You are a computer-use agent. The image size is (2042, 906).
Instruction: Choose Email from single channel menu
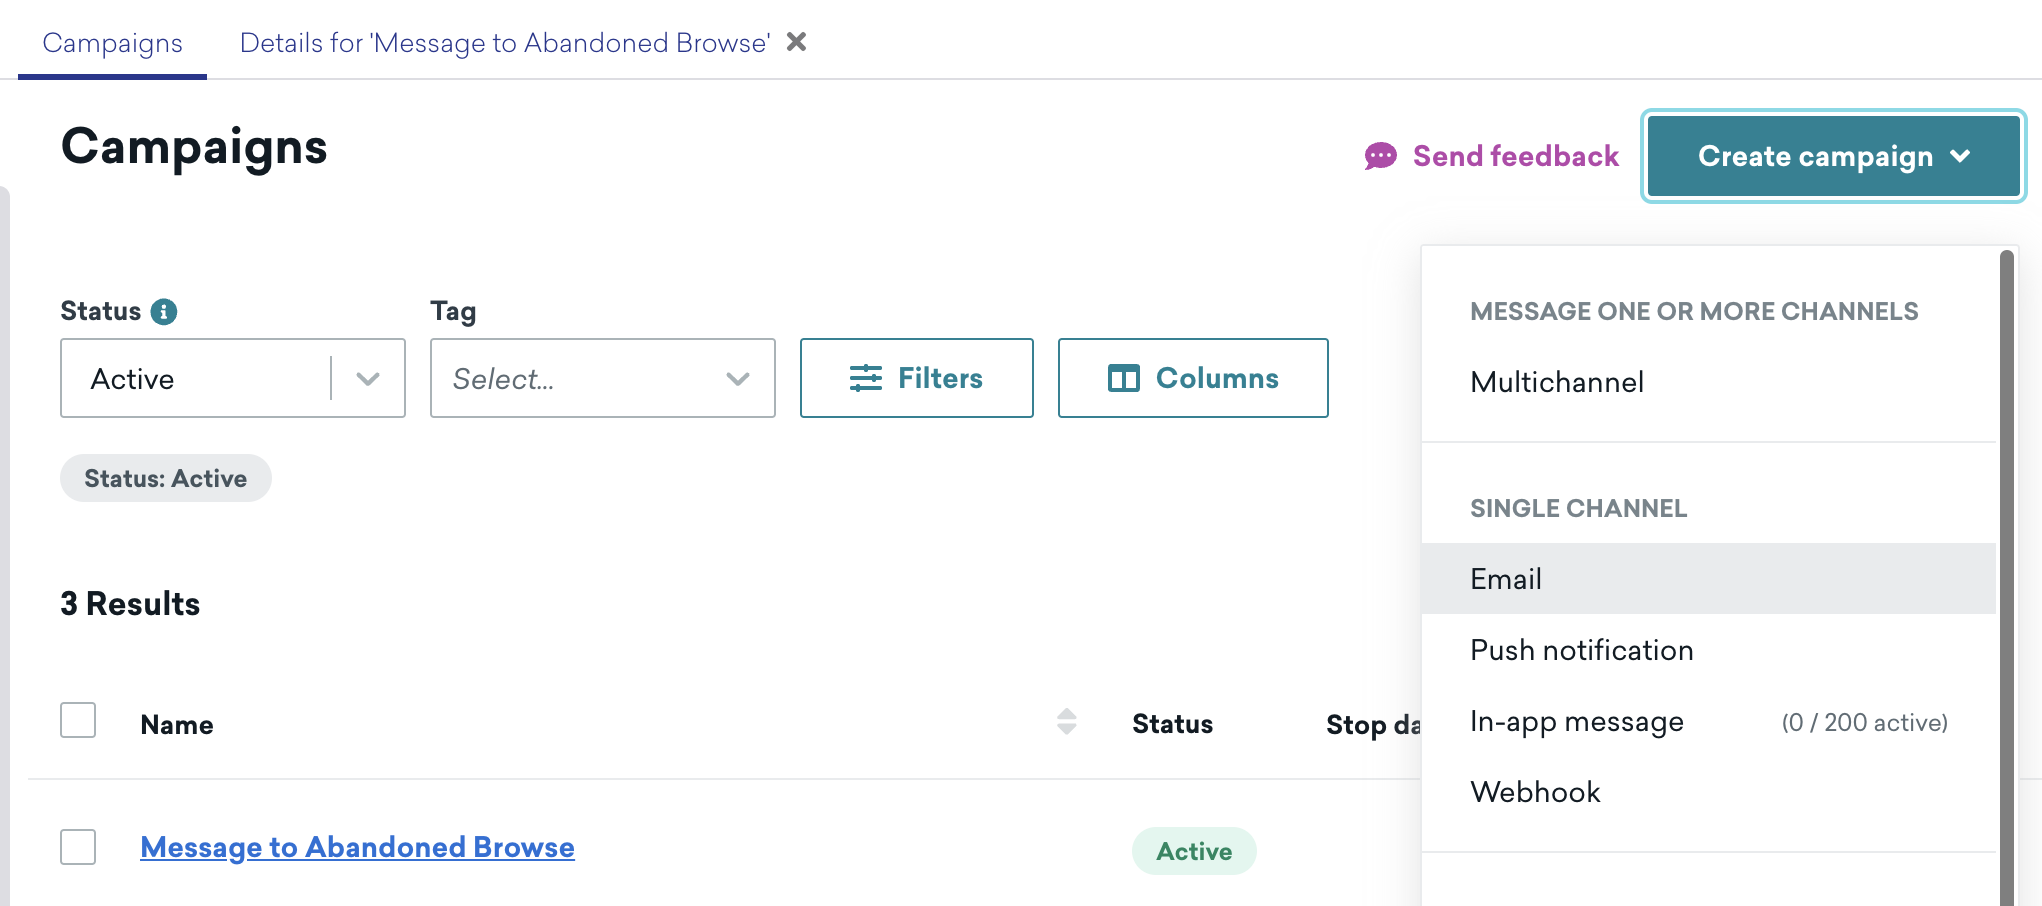coord(1506,579)
